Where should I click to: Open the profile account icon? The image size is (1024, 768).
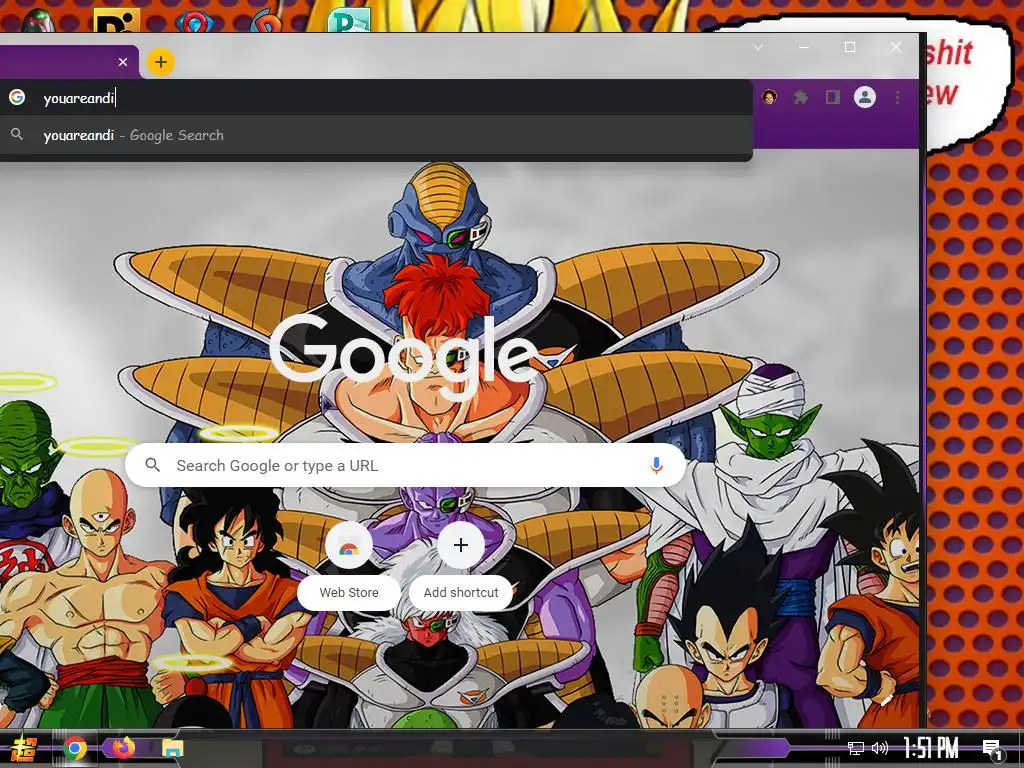pyautogui.click(x=865, y=97)
